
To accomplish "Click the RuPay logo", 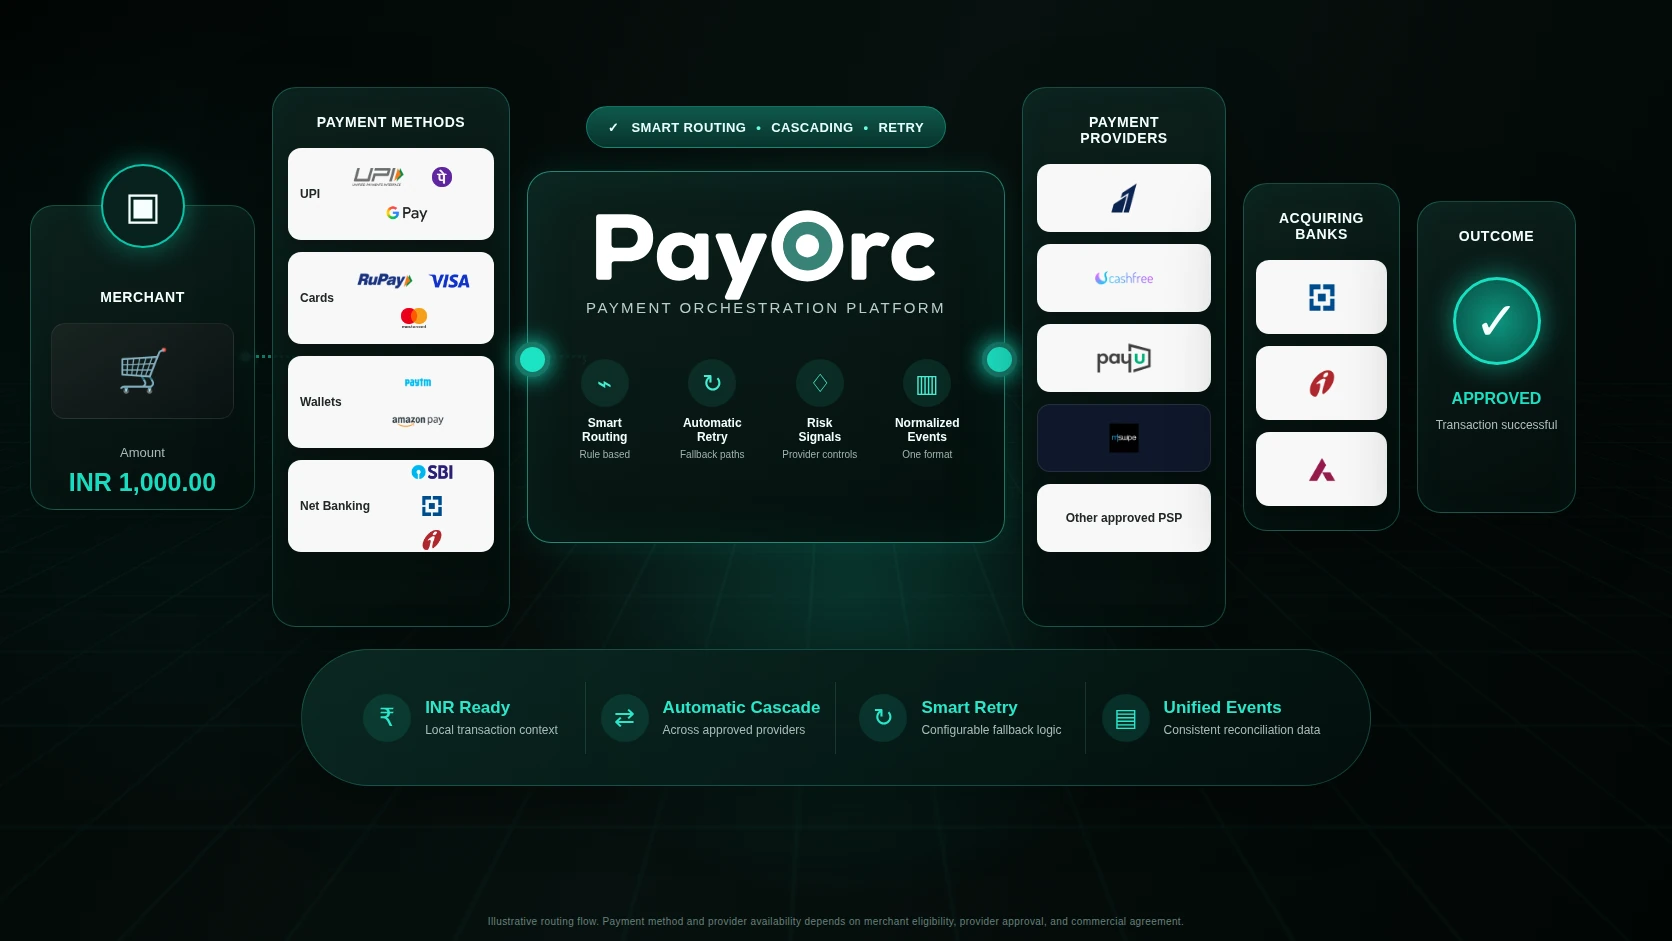I will (385, 280).
